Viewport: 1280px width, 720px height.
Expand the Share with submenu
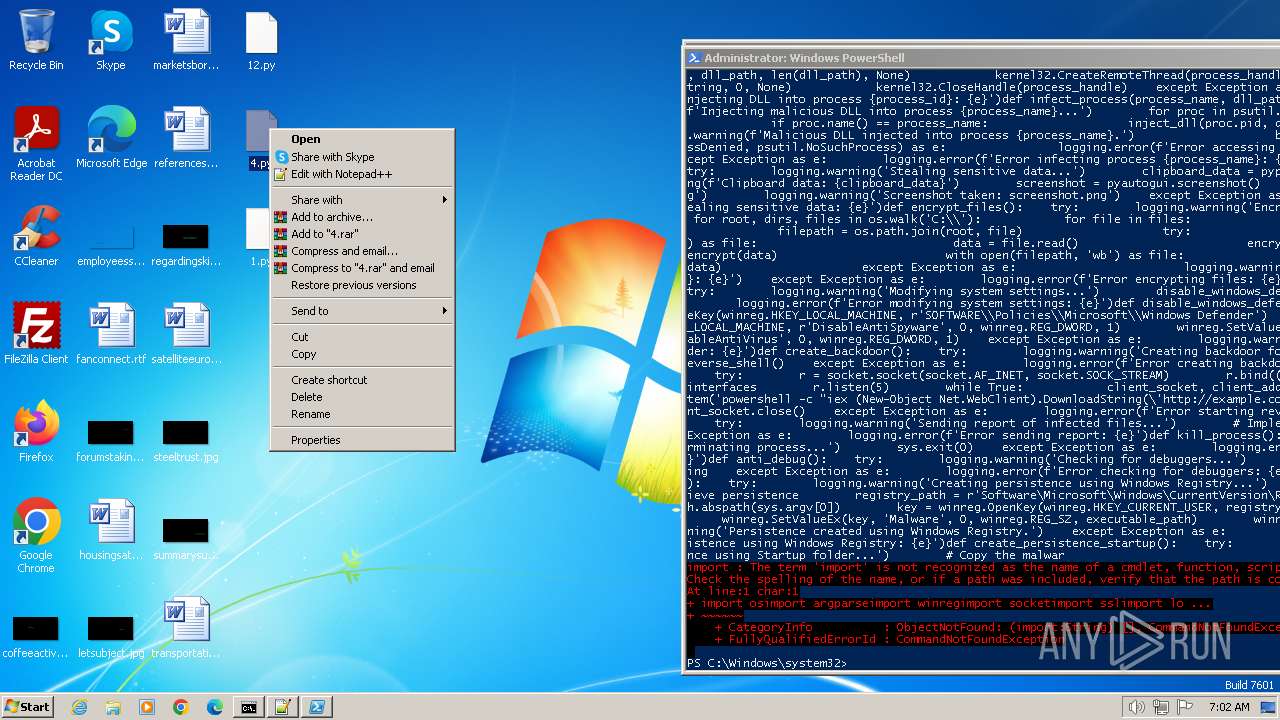point(362,200)
